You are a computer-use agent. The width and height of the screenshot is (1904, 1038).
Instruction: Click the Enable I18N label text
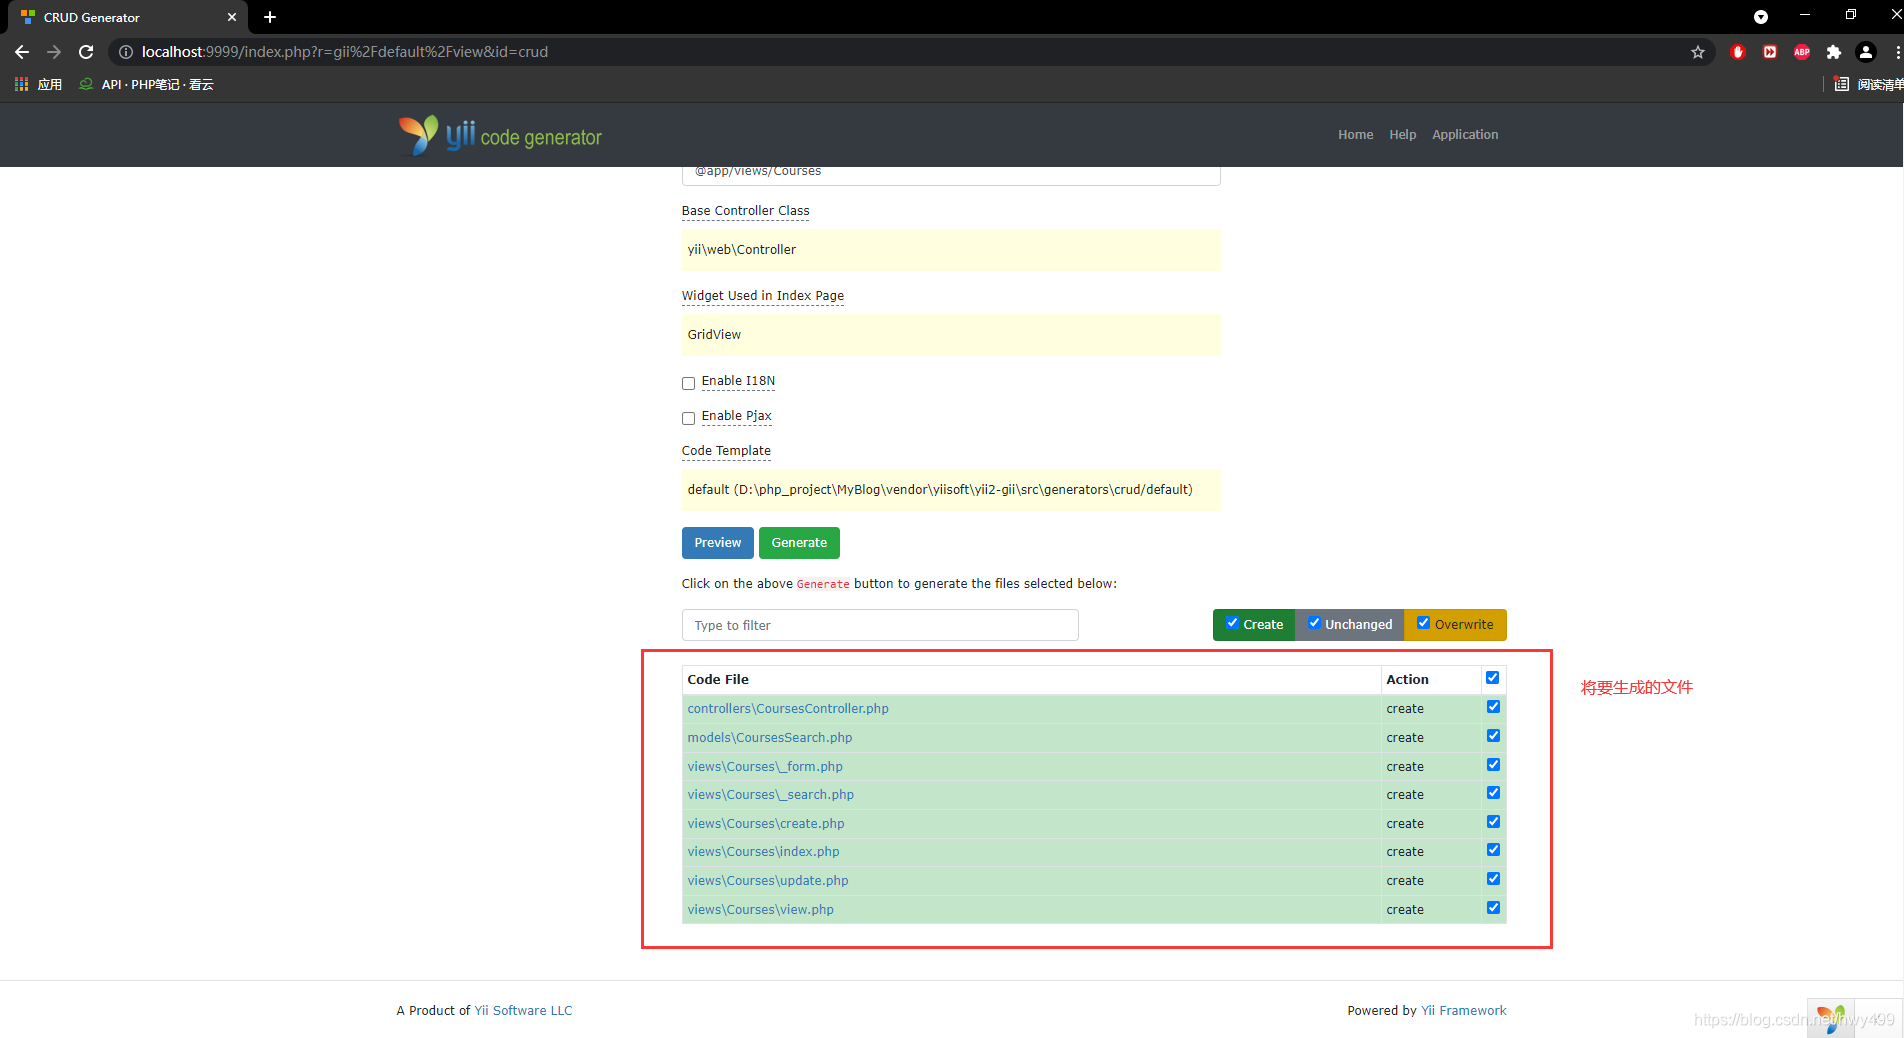(x=738, y=381)
